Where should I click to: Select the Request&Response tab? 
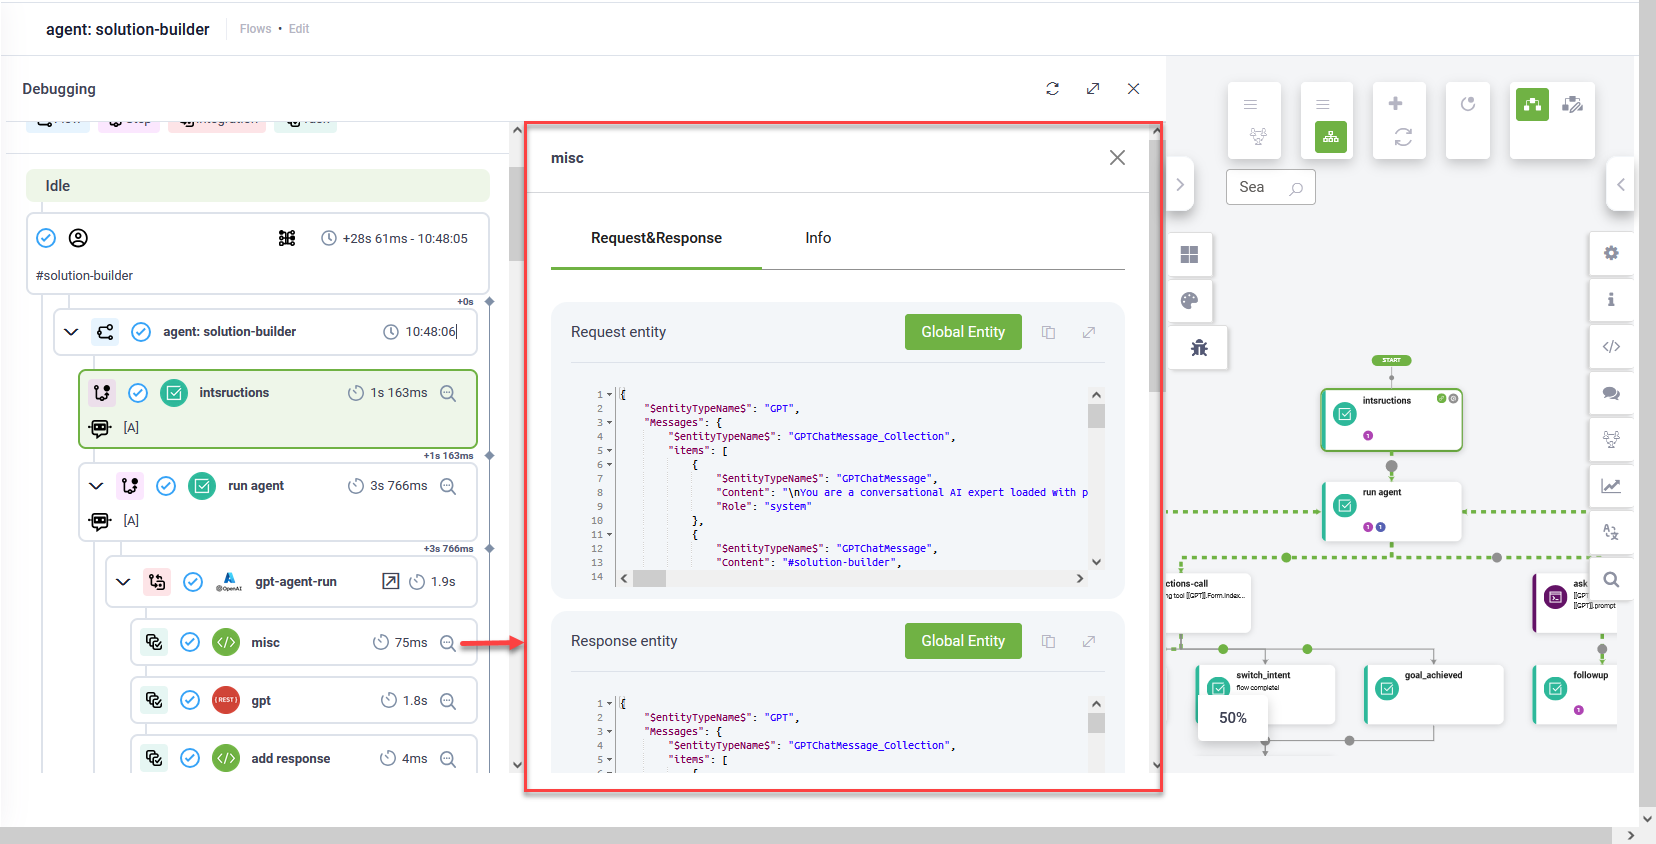point(656,238)
